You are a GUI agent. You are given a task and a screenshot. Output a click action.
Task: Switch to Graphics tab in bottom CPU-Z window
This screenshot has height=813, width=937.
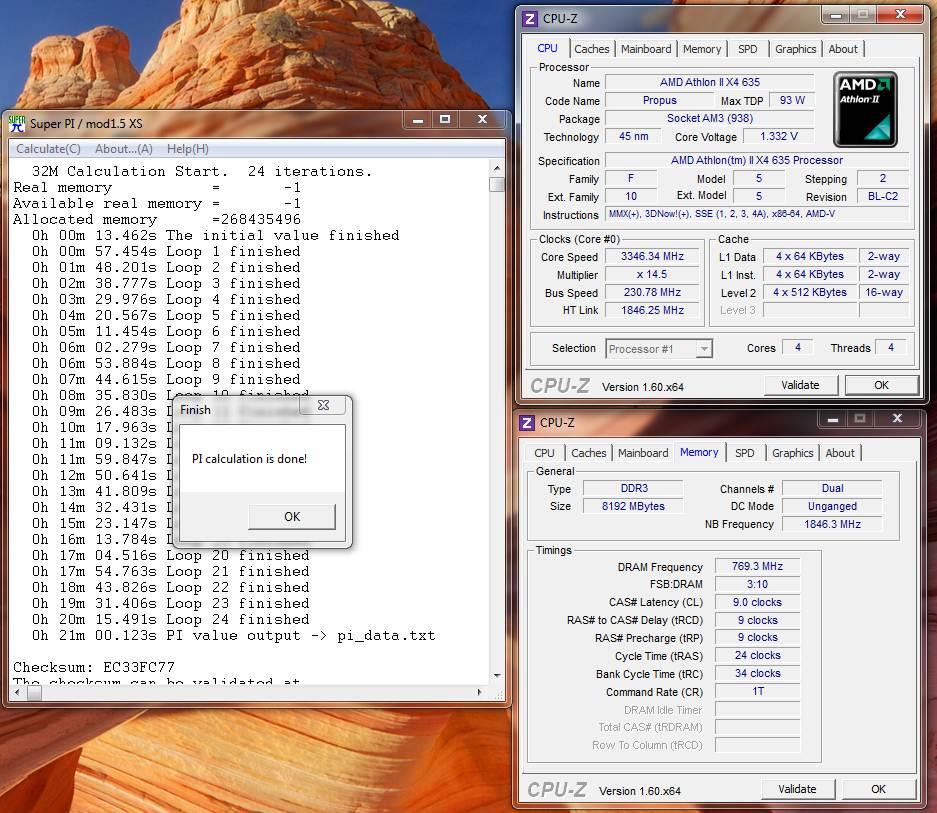click(x=792, y=453)
